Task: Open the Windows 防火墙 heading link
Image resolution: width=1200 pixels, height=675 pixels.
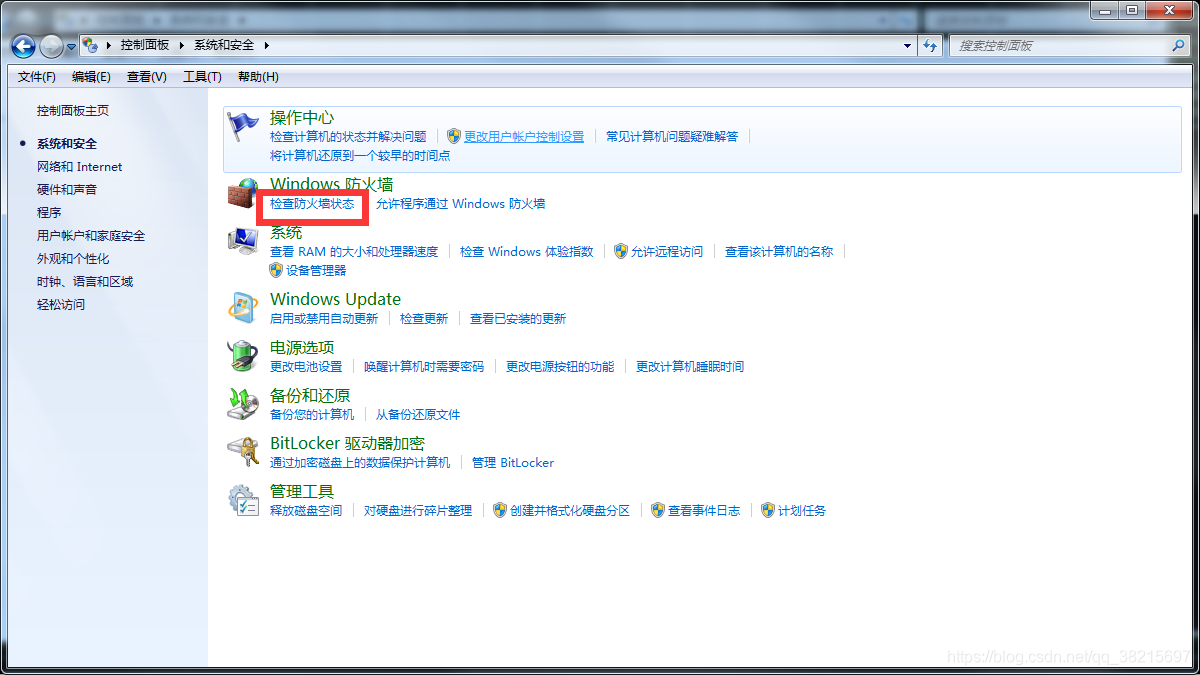Action: 332,185
